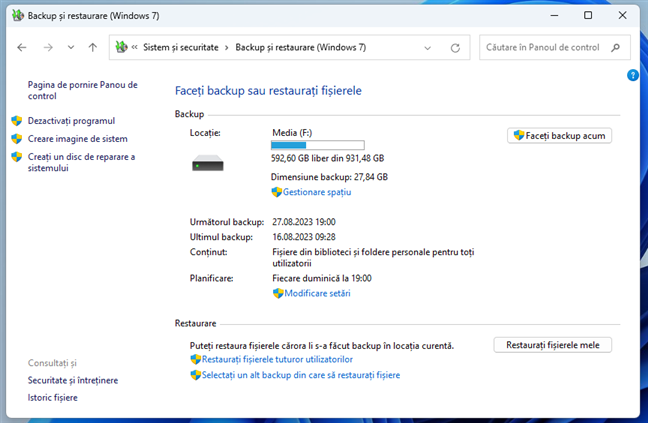Open Creare imagine de sistem
The image size is (648, 423).
78,139
